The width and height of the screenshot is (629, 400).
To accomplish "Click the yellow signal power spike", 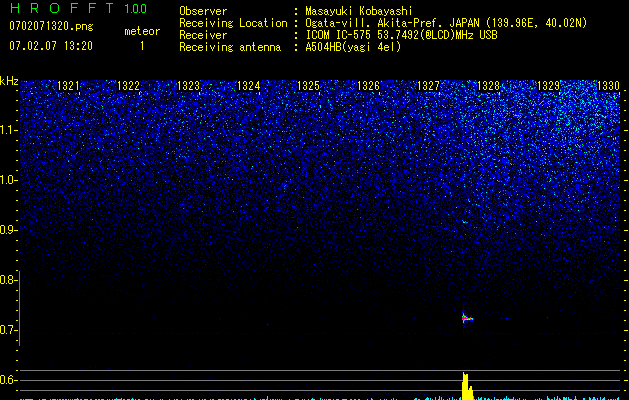I will [x=465, y=384].
